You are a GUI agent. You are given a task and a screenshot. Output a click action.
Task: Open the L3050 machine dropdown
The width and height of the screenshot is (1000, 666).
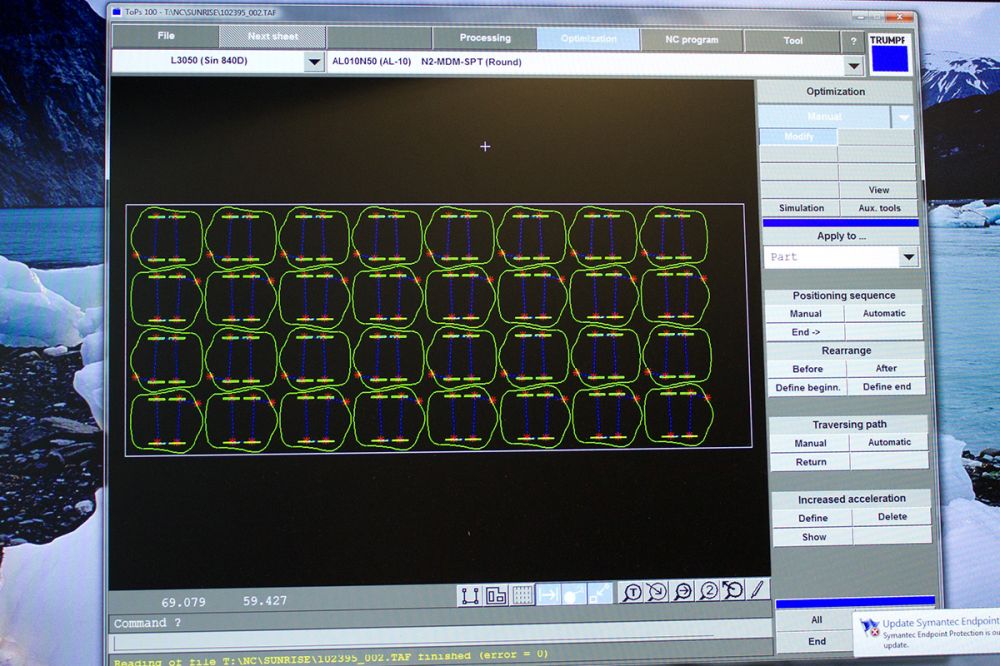[x=313, y=62]
